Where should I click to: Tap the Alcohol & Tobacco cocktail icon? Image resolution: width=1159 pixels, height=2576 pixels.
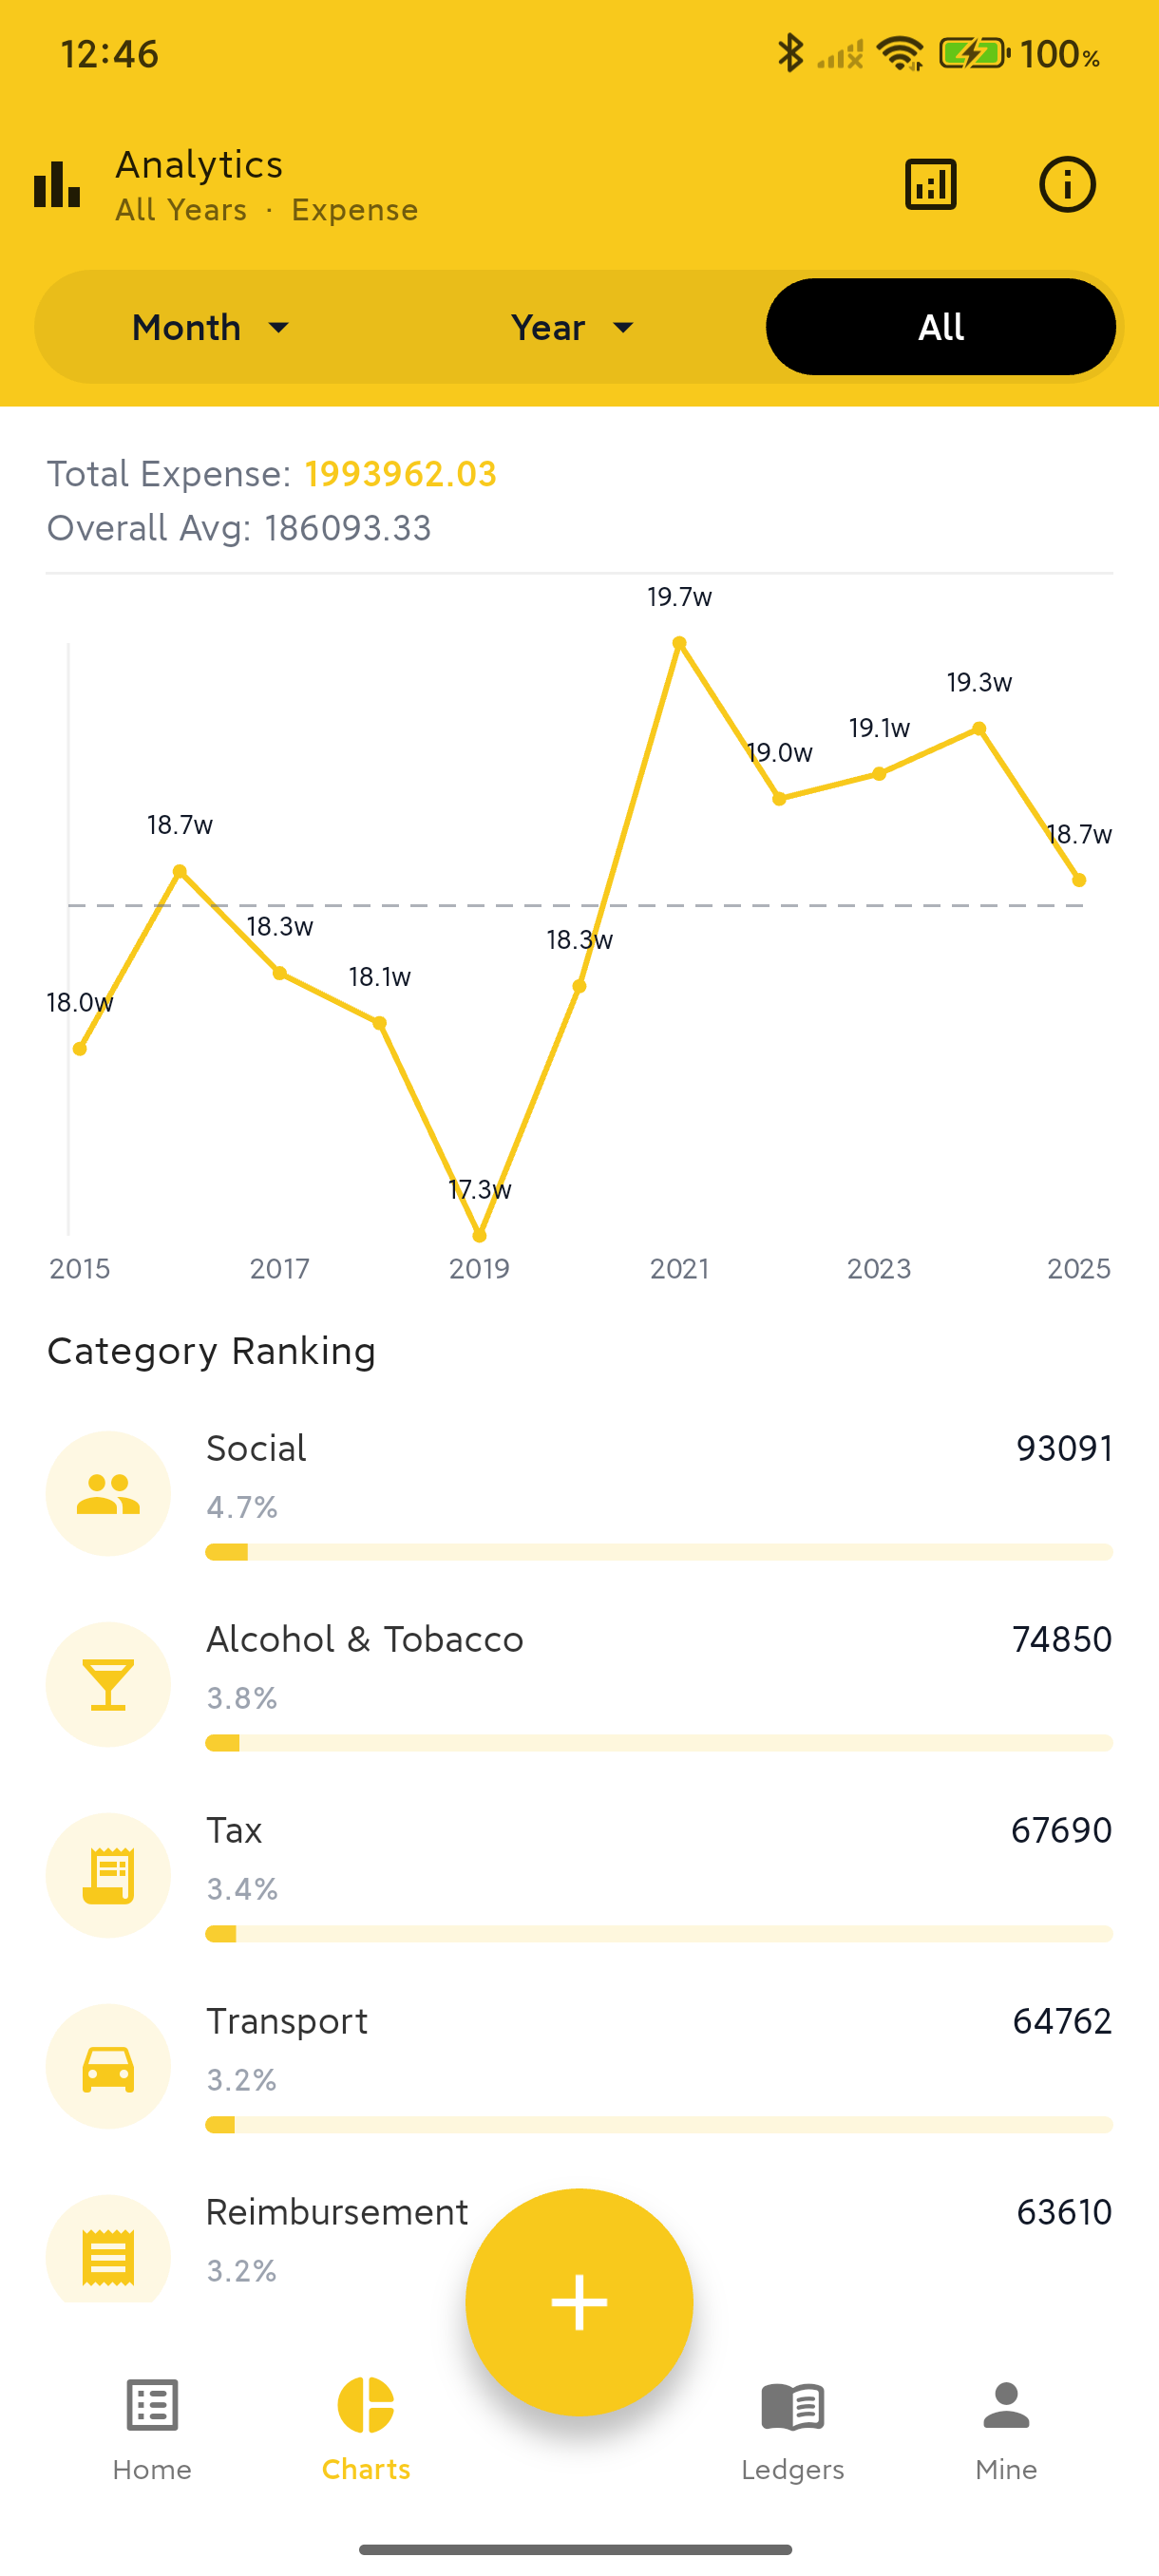(108, 1684)
